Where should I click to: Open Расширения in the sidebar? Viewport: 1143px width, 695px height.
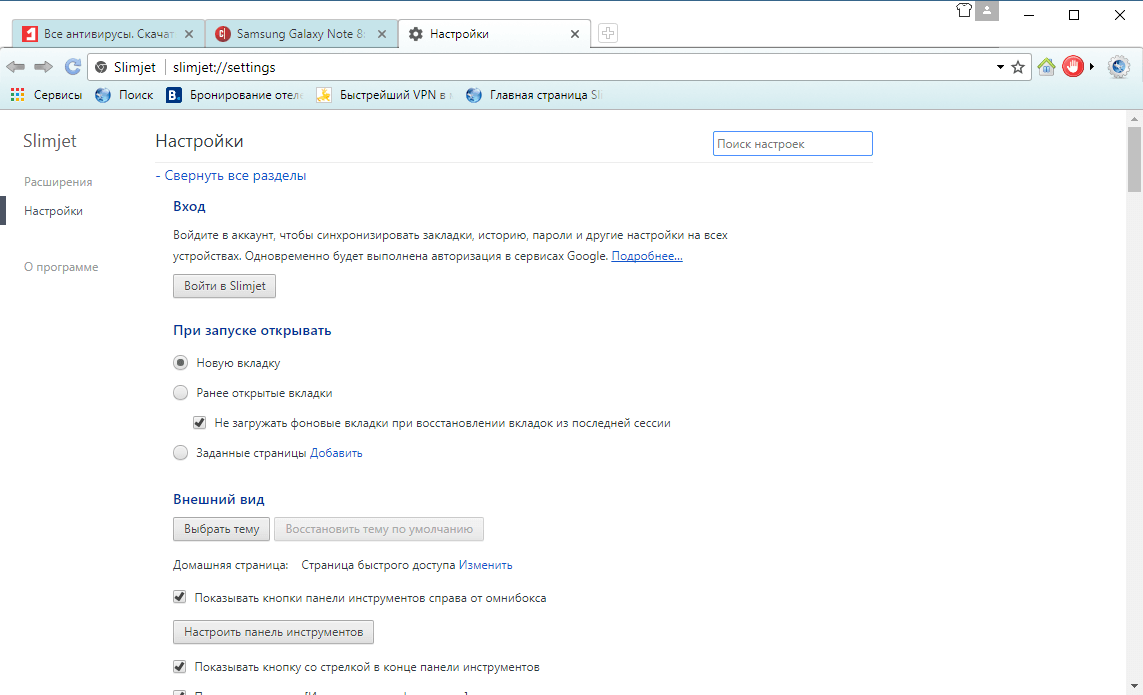58,182
